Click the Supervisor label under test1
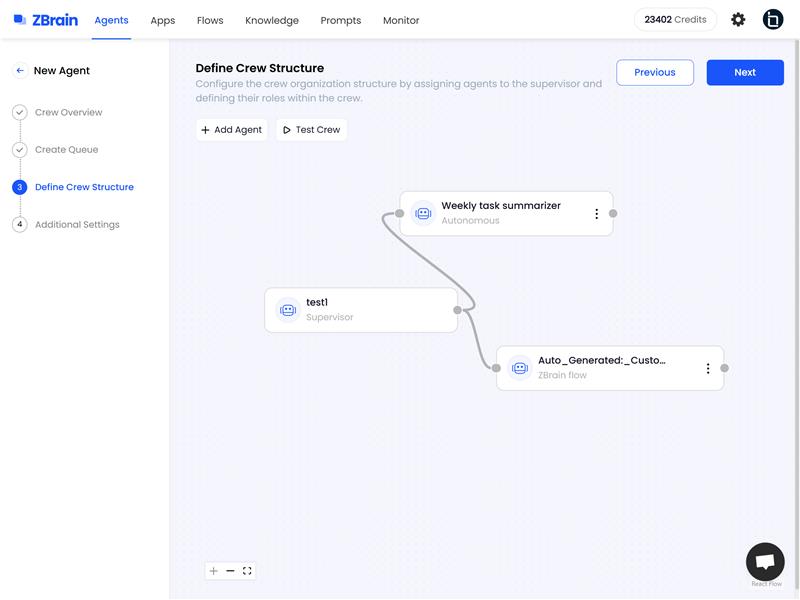Image resolution: width=800 pixels, height=600 pixels. (x=330, y=317)
